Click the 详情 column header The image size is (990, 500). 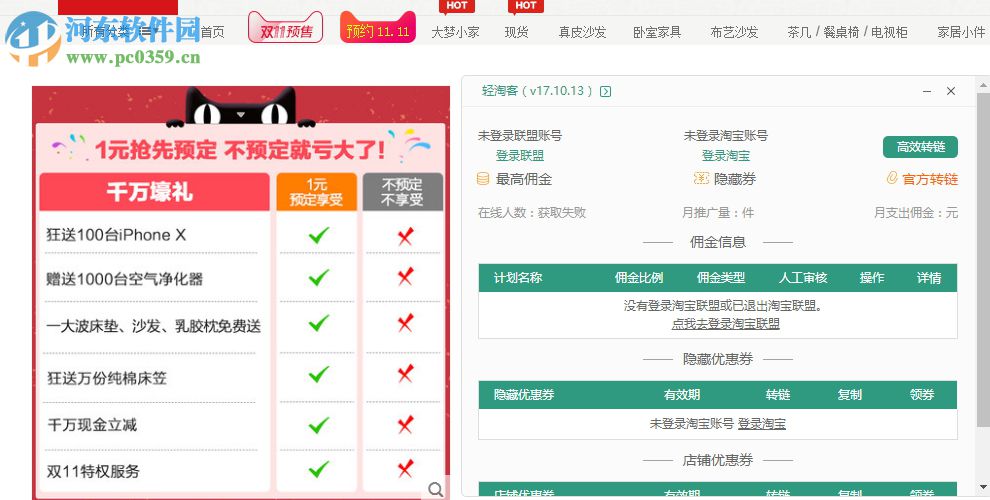[x=929, y=278]
